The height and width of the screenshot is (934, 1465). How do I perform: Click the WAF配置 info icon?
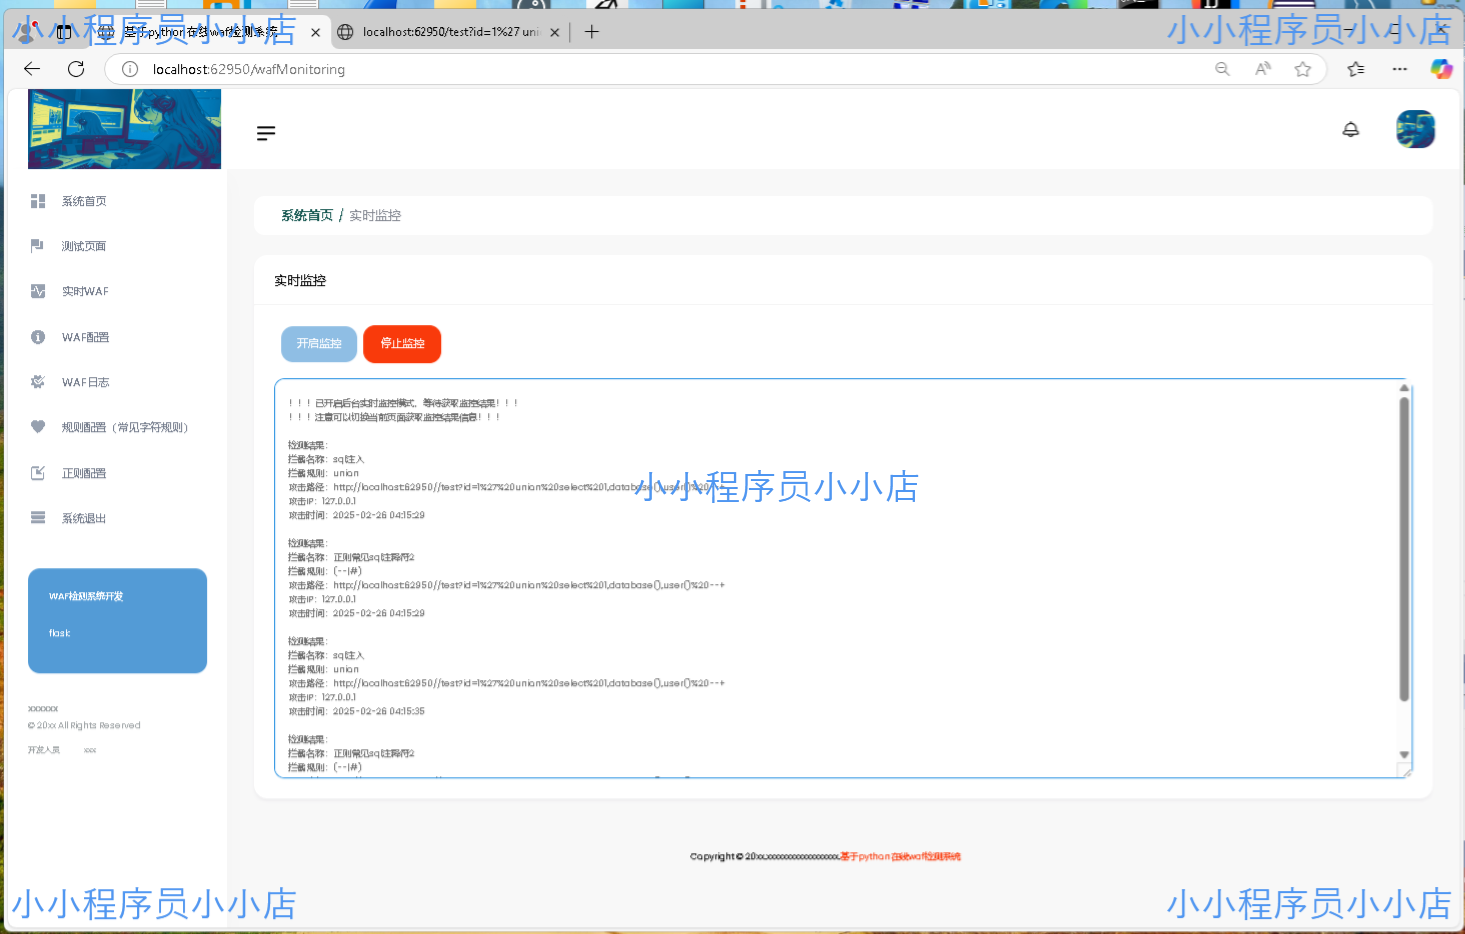point(37,336)
